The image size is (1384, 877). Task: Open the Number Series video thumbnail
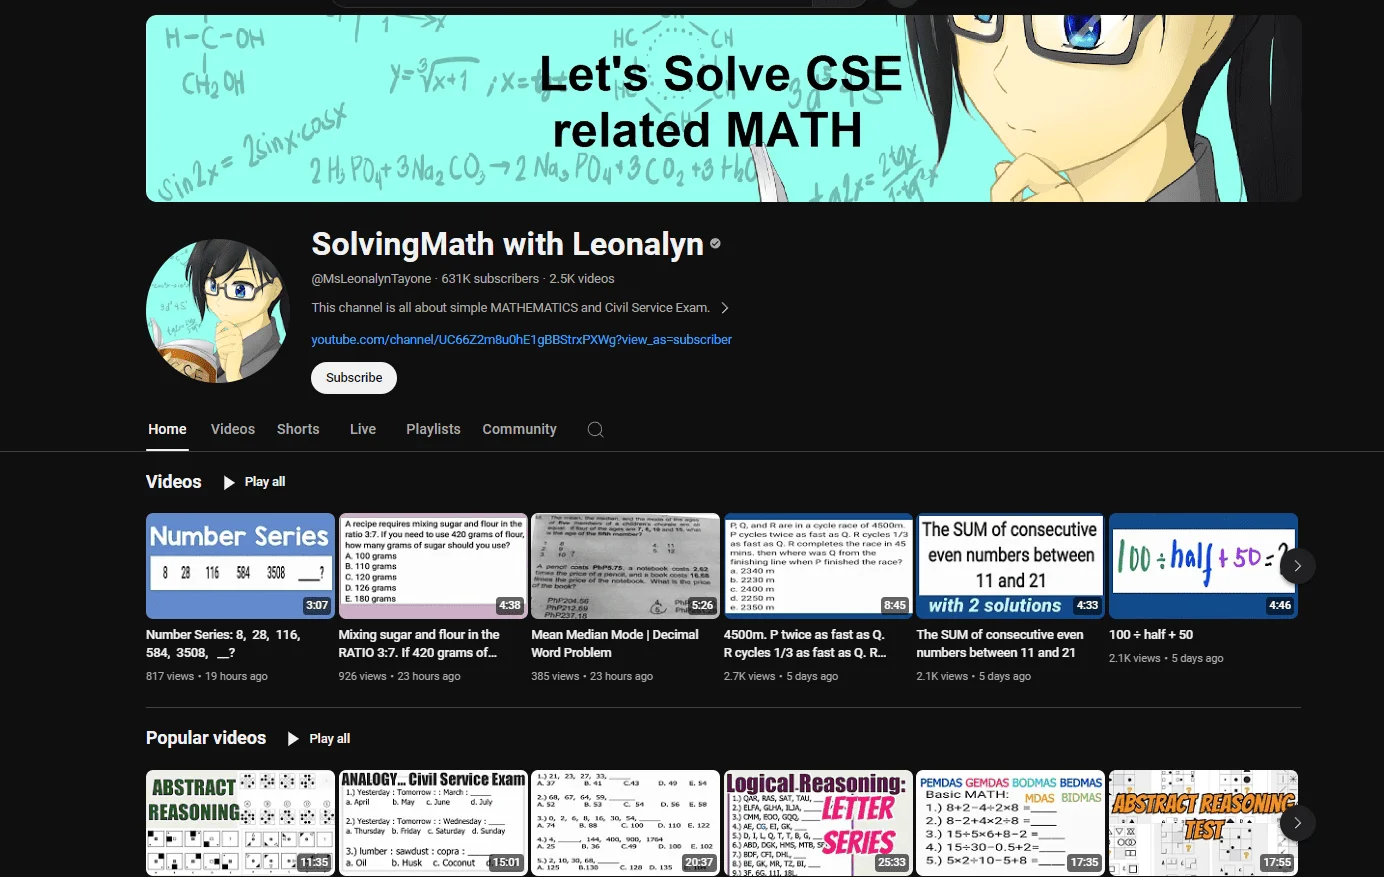tap(240, 566)
